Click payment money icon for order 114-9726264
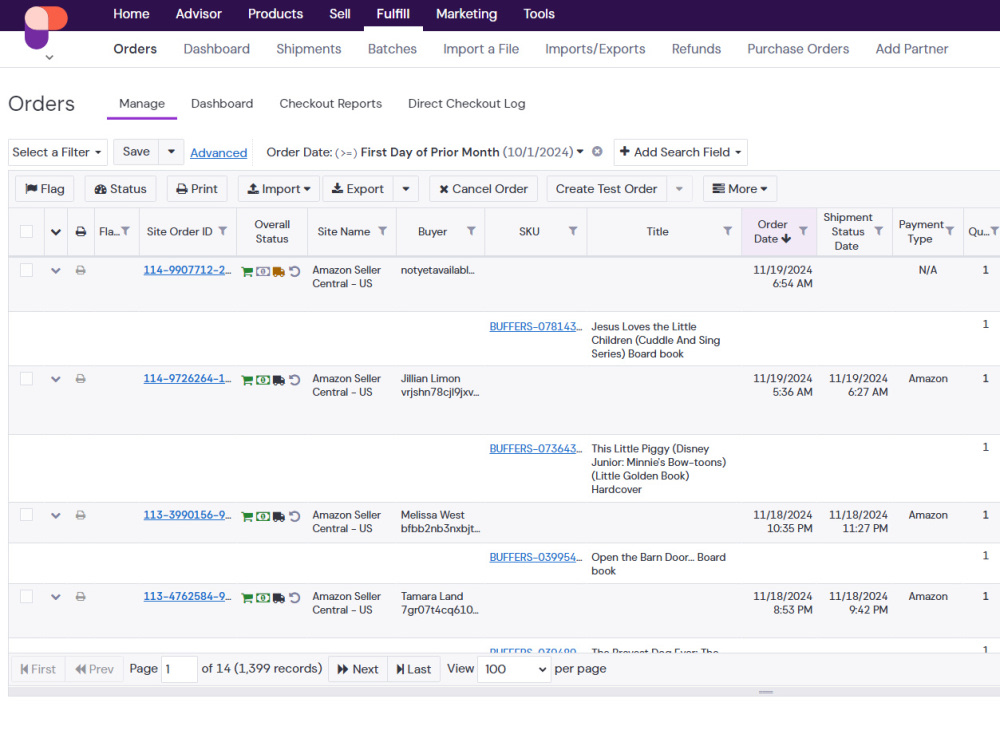 coord(263,380)
